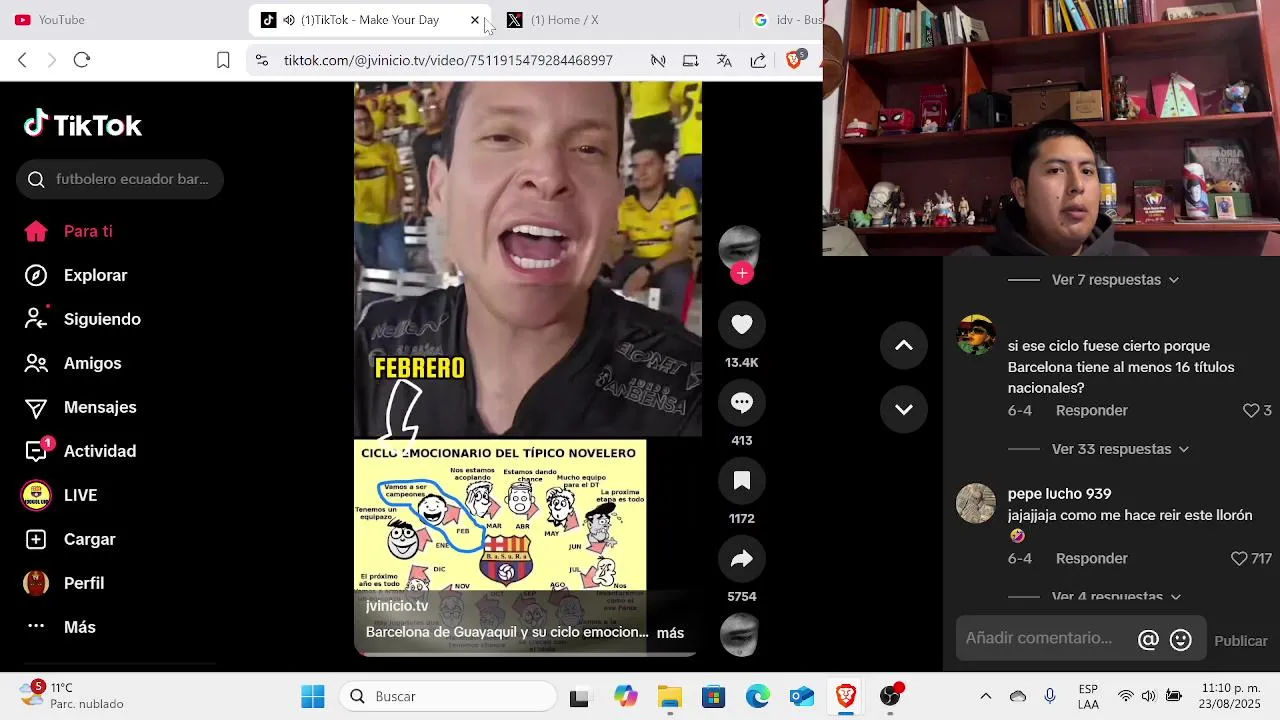
Task: Click the taskbar Buscar search box
Action: click(x=448, y=696)
